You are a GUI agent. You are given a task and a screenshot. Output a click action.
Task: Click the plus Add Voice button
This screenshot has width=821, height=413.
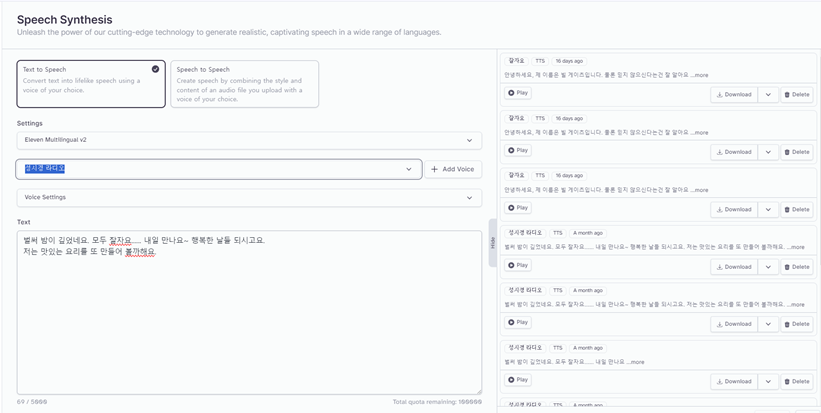pyautogui.click(x=453, y=169)
